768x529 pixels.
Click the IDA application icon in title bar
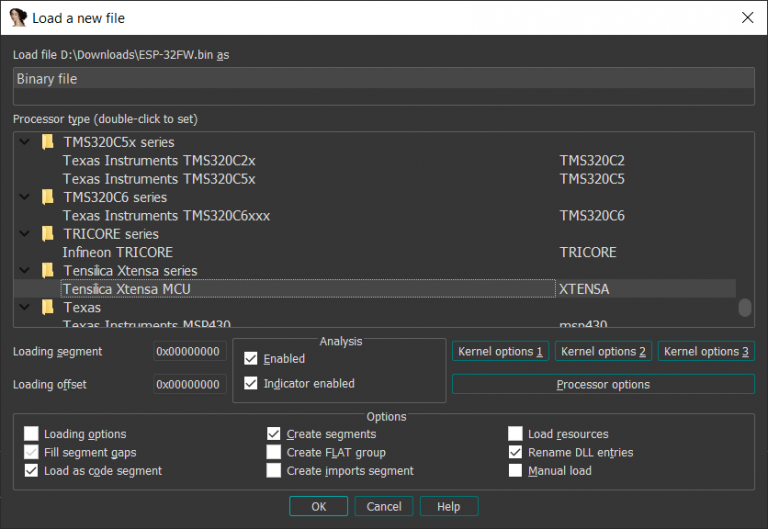tap(18, 17)
